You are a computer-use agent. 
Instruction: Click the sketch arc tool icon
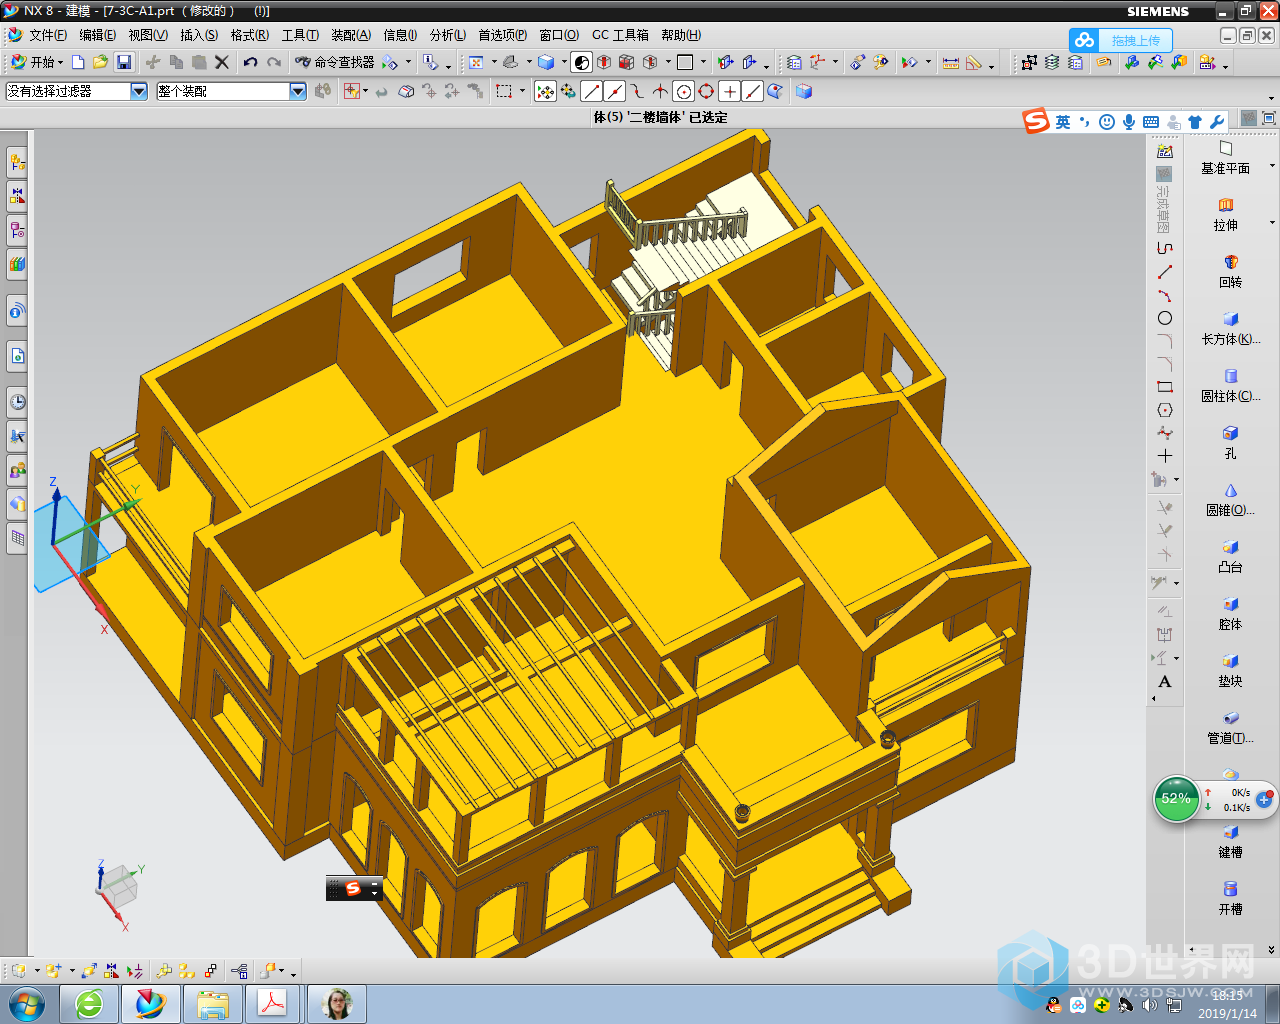tap(1165, 295)
